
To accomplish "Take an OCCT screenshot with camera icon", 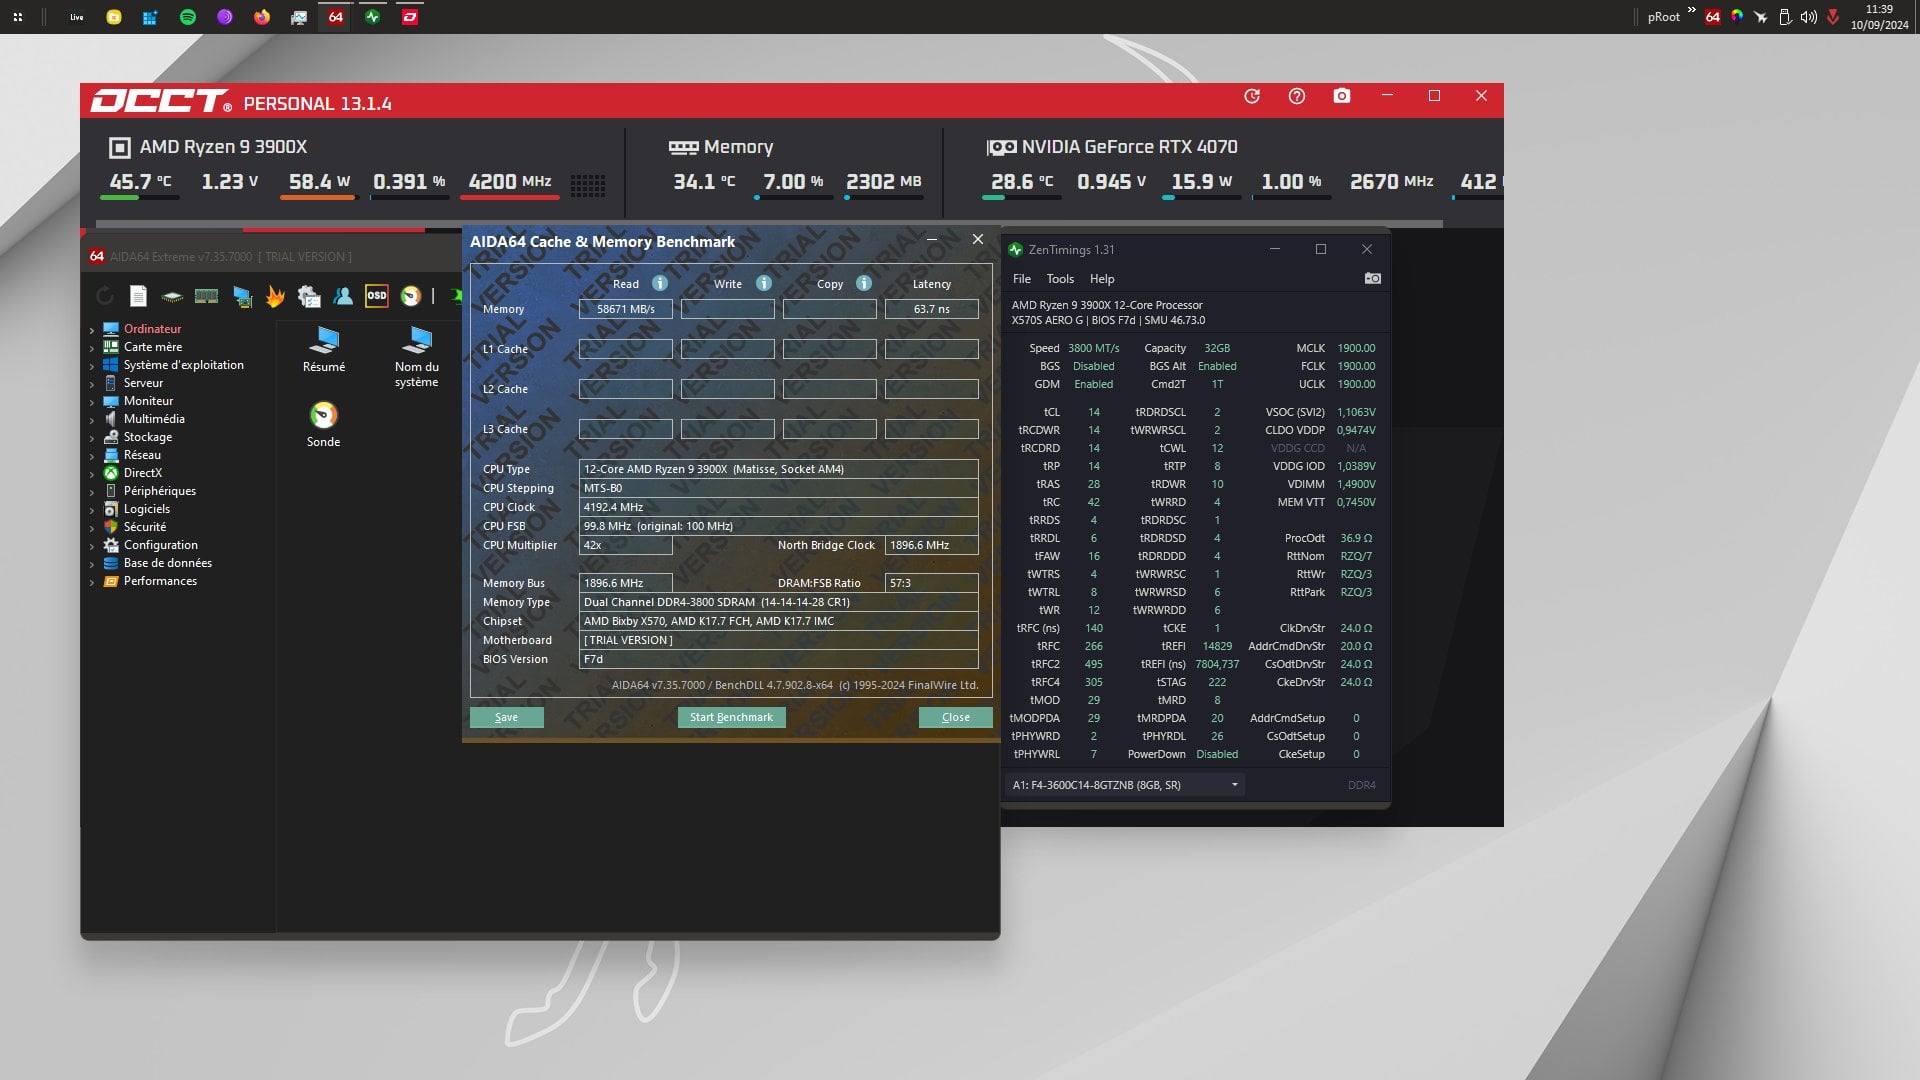I will click(1342, 96).
